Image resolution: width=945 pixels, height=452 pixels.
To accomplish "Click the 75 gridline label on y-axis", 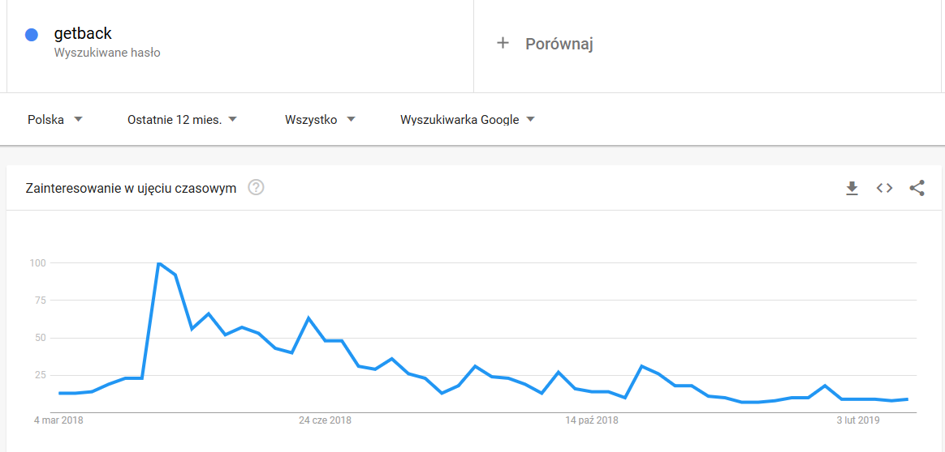I will pos(41,300).
